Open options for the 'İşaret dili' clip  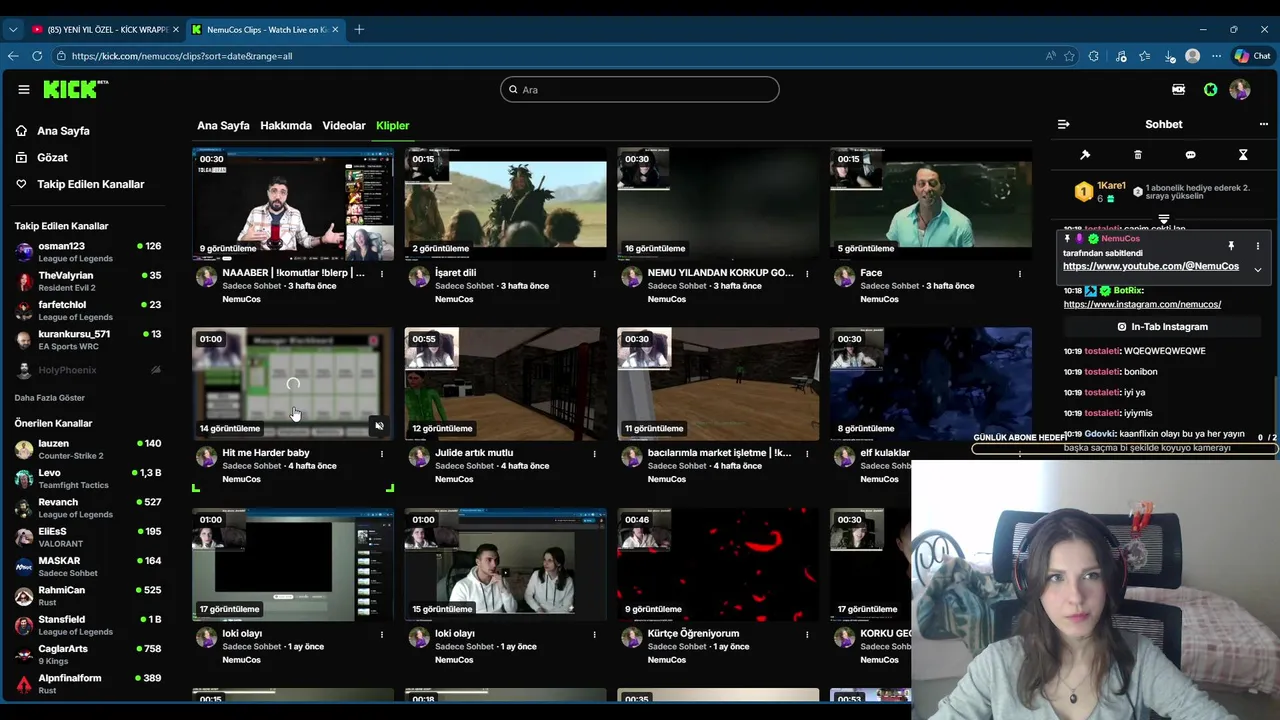(x=594, y=274)
